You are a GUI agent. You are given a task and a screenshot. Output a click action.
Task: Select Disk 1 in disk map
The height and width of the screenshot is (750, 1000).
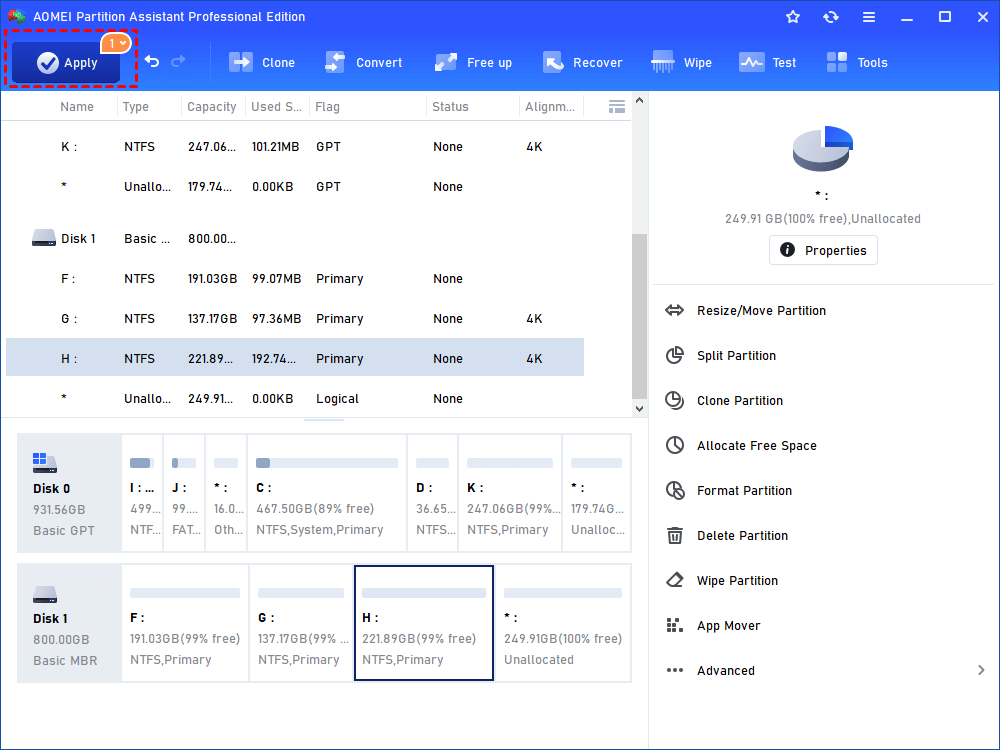click(70, 623)
